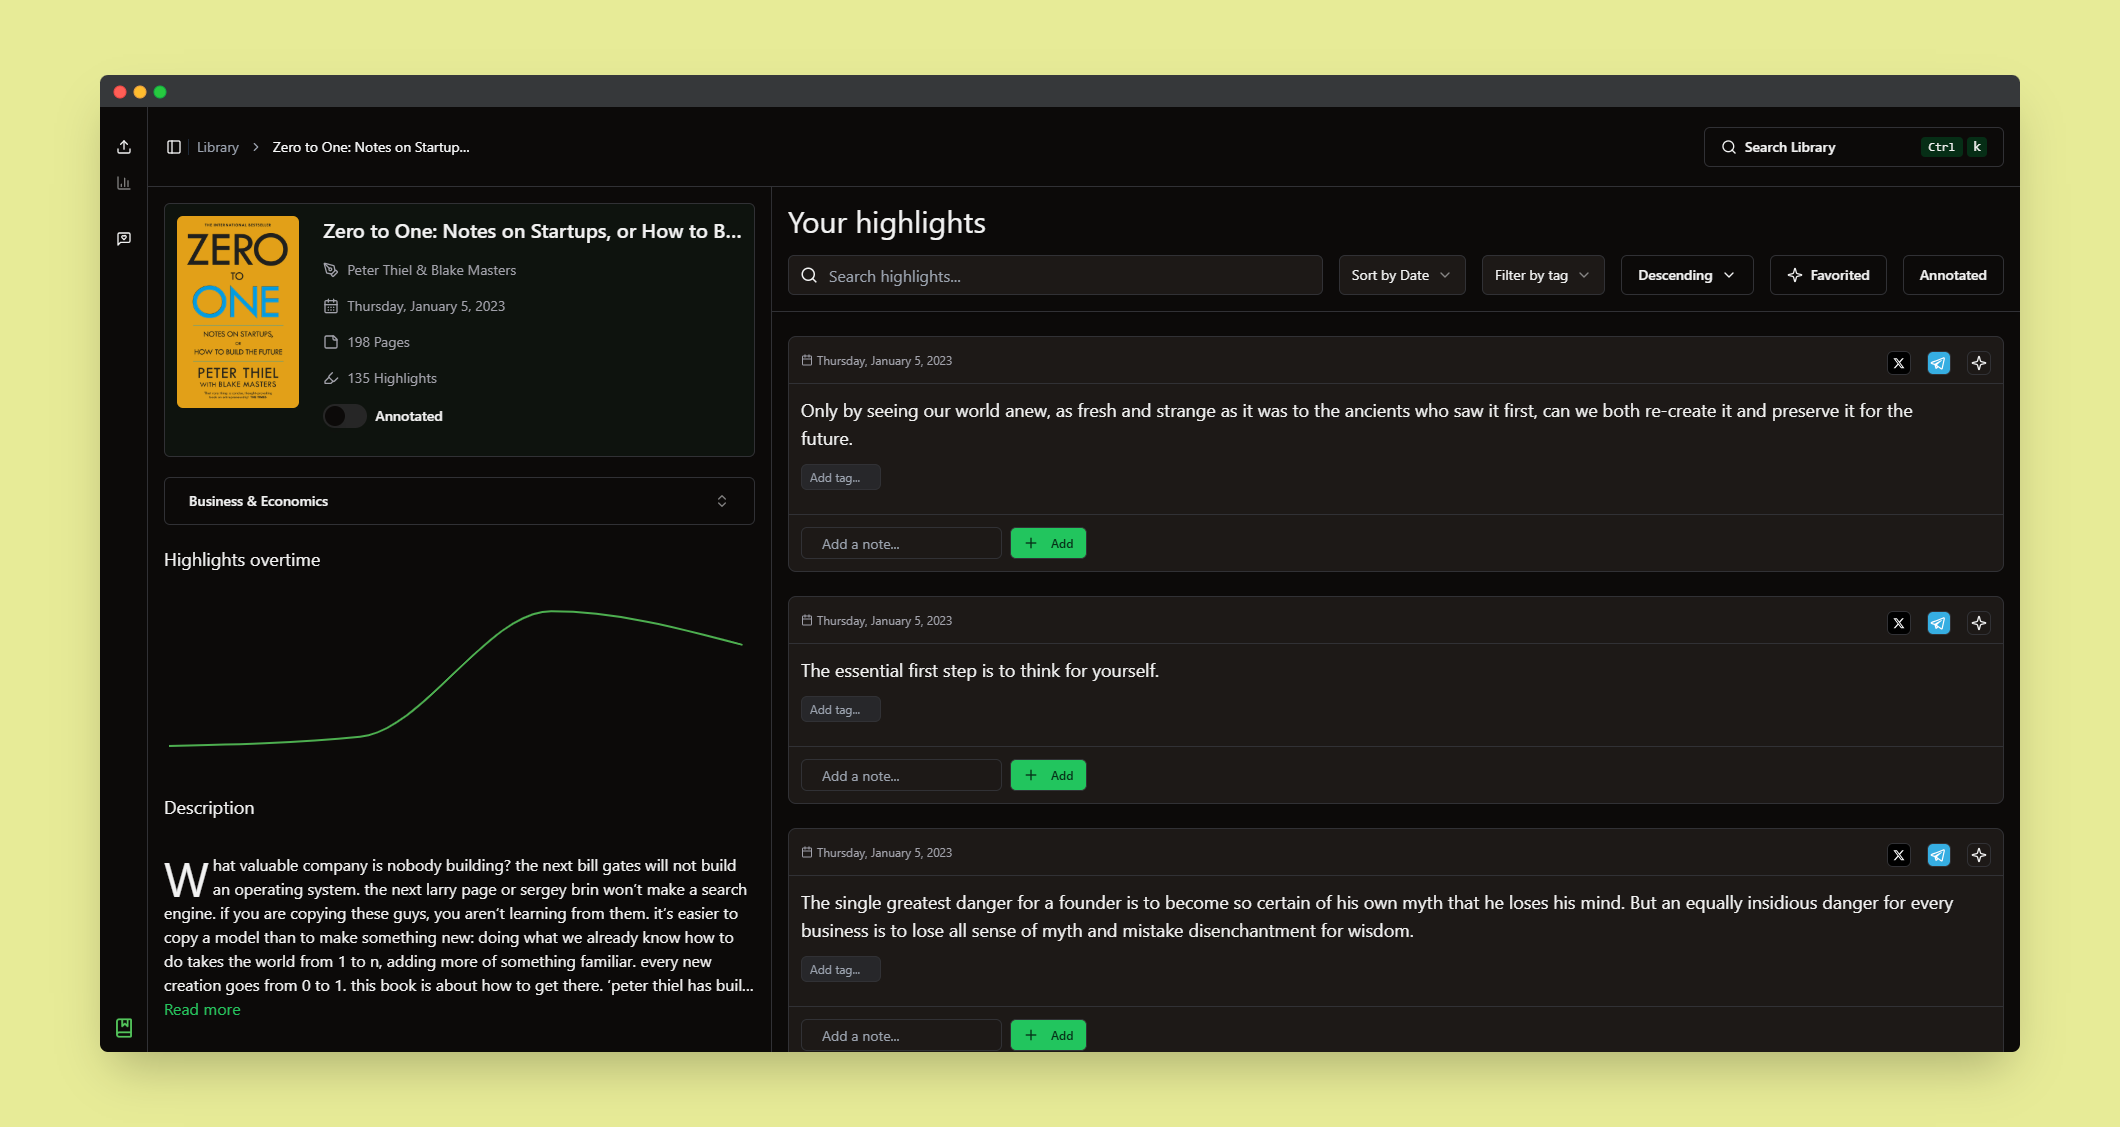Click the Ctrl K shortcut badge
The height and width of the screenshot is (1127, 2120).
click(1954, 147)
